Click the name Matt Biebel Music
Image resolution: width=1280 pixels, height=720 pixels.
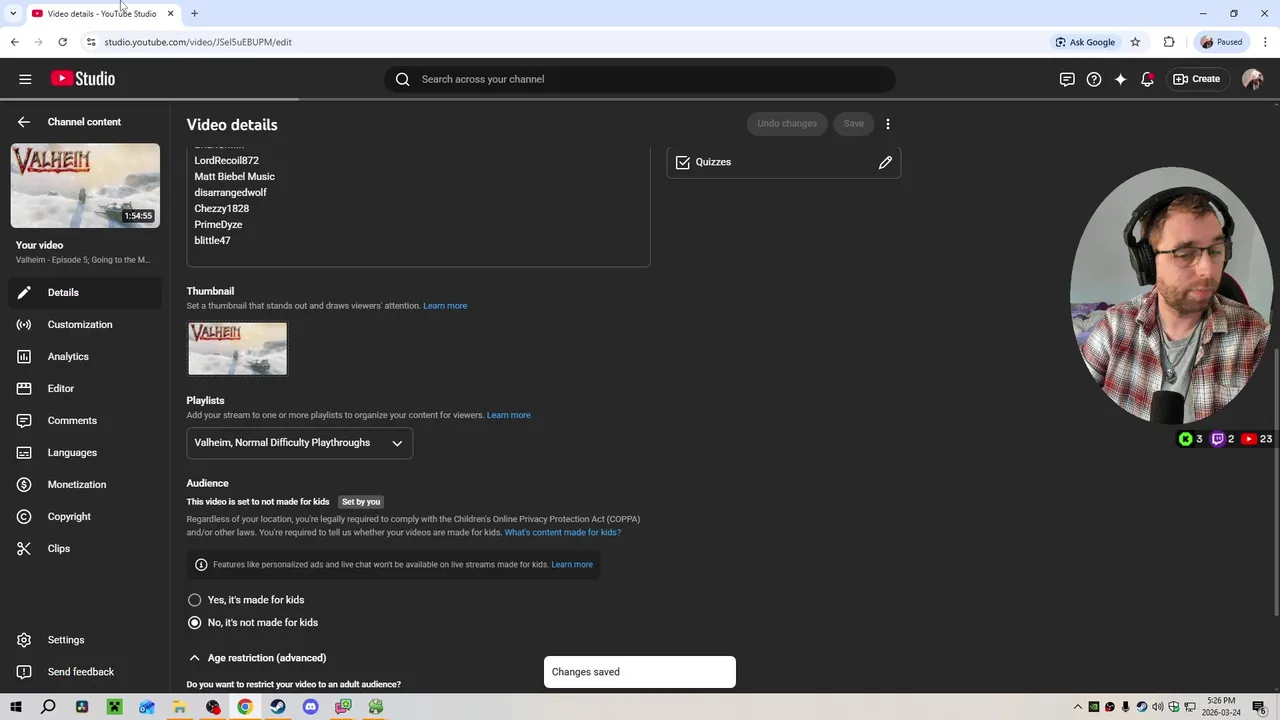[234, 176]
